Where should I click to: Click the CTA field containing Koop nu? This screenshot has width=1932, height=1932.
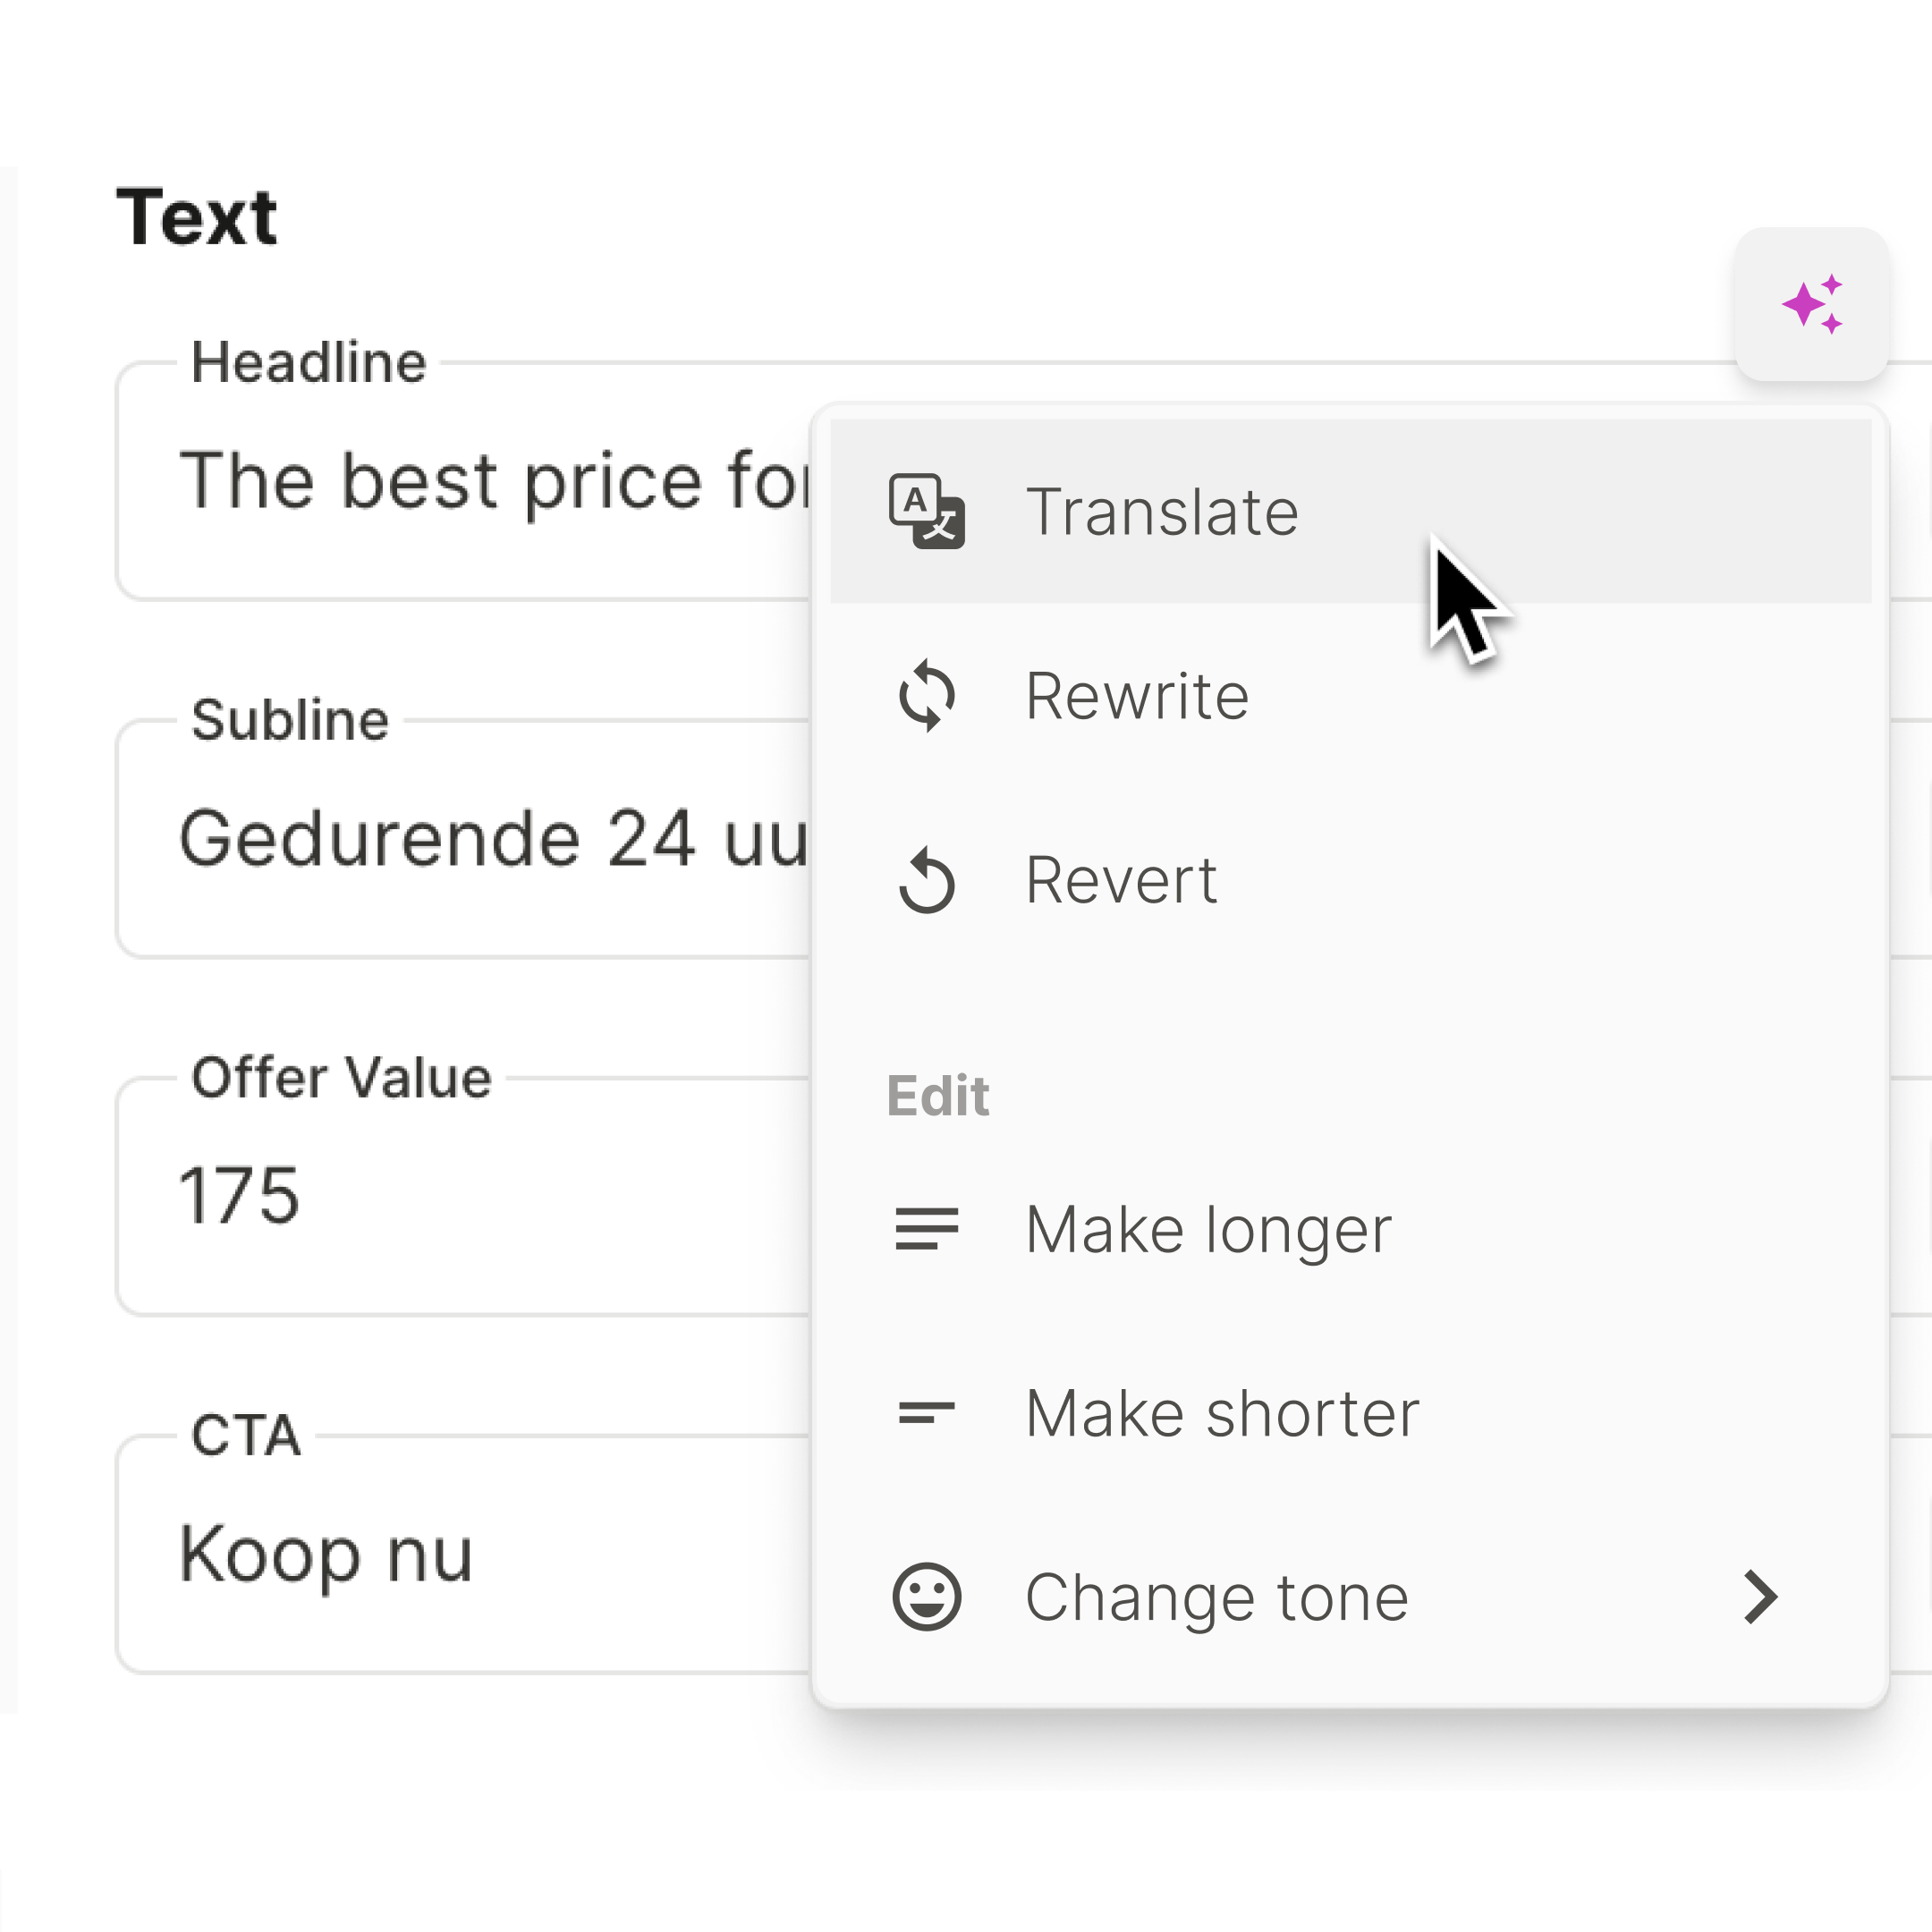tap(460, 1554)
